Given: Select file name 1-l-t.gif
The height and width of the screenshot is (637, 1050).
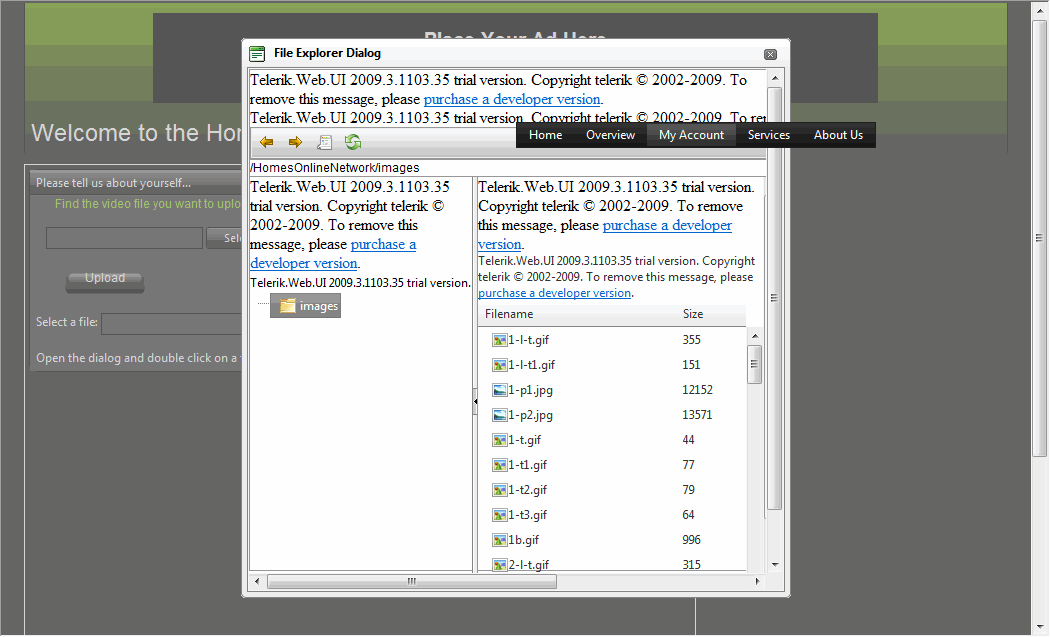Looking at the screenshot, I should (x=528, y=340).
